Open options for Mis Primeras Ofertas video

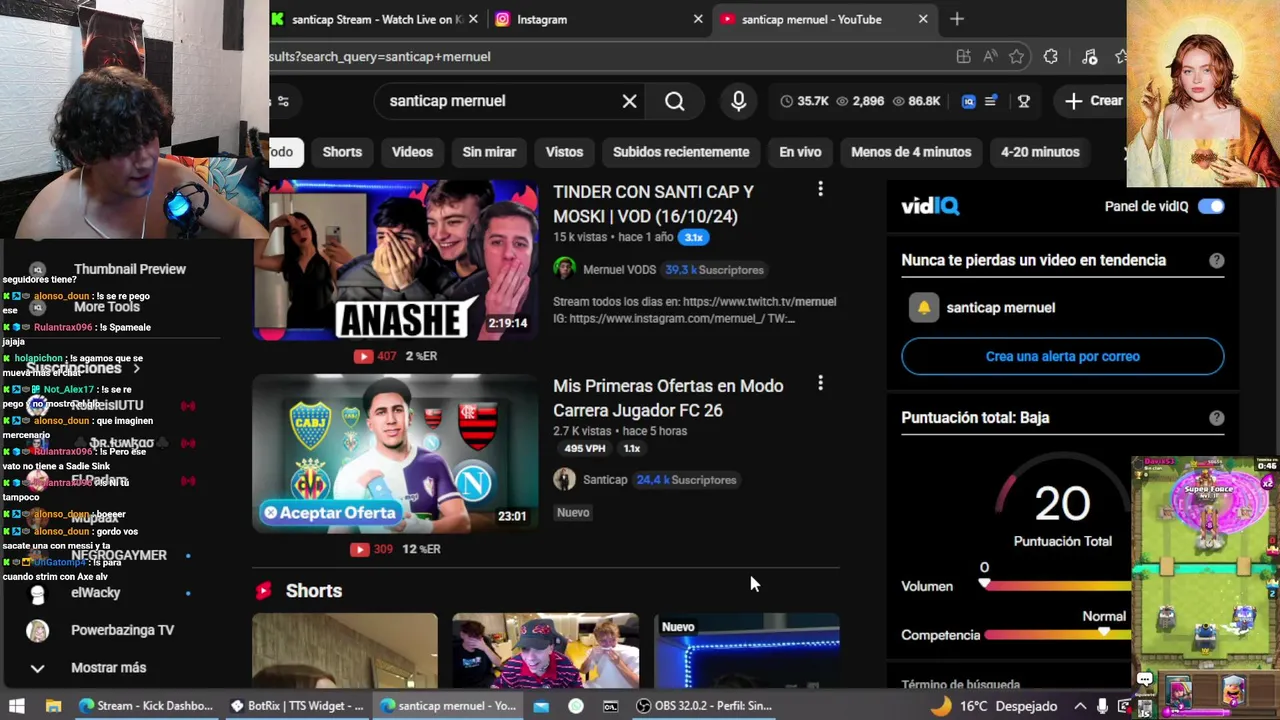[820, 383]
